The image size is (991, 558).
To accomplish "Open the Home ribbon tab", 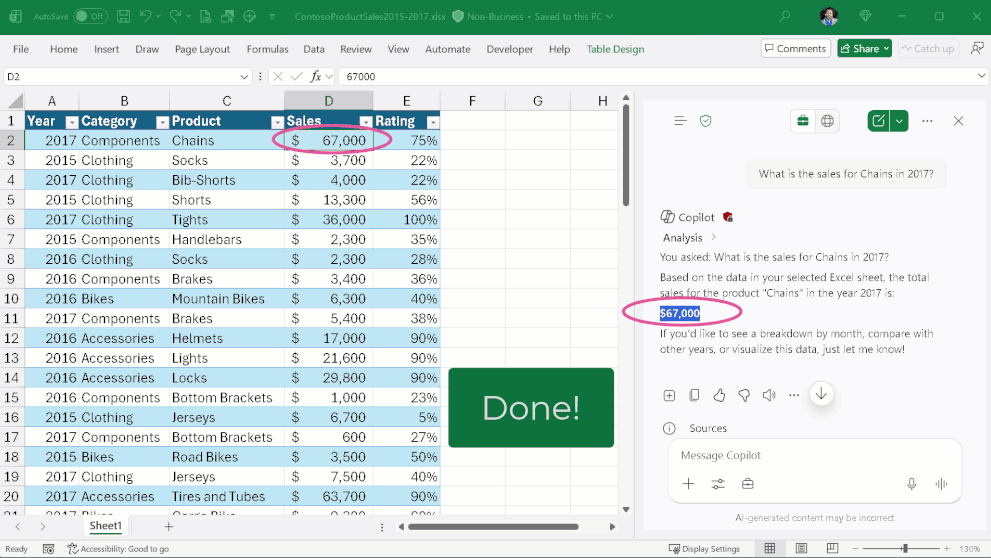I will tap(64, 49).
